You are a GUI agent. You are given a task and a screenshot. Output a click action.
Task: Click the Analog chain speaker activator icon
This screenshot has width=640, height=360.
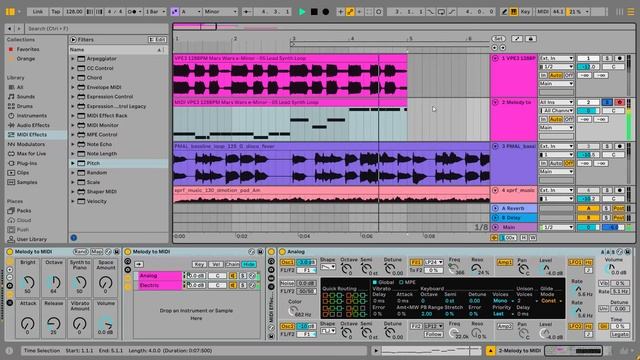[x=233, y=276]
